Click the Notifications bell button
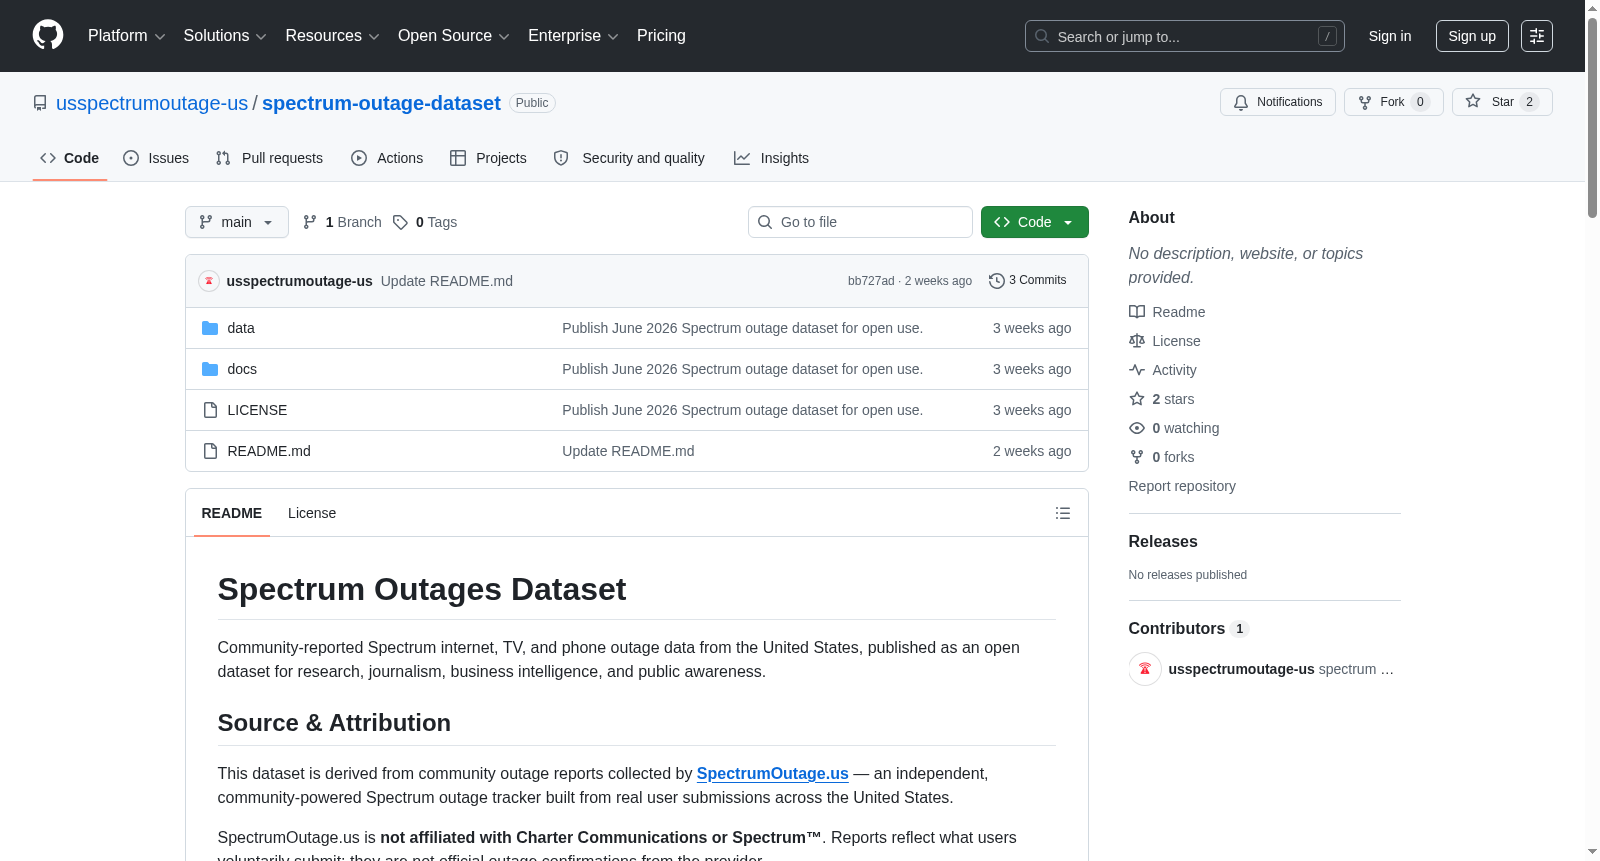Image resolution: width=1600 pixels, height=861 pixels. coord(1277,102)
